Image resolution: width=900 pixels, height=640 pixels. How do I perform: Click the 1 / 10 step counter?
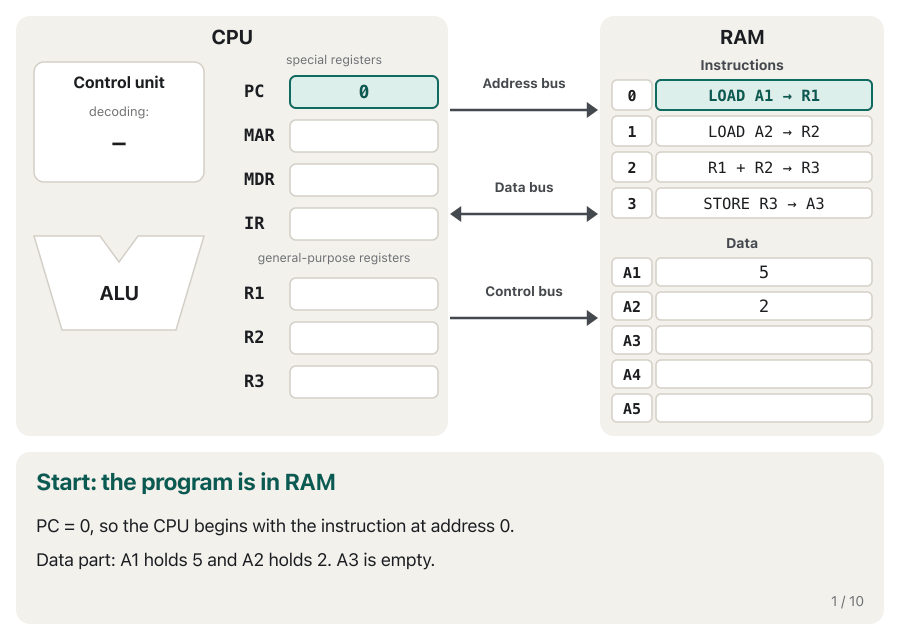coord(847,601)
